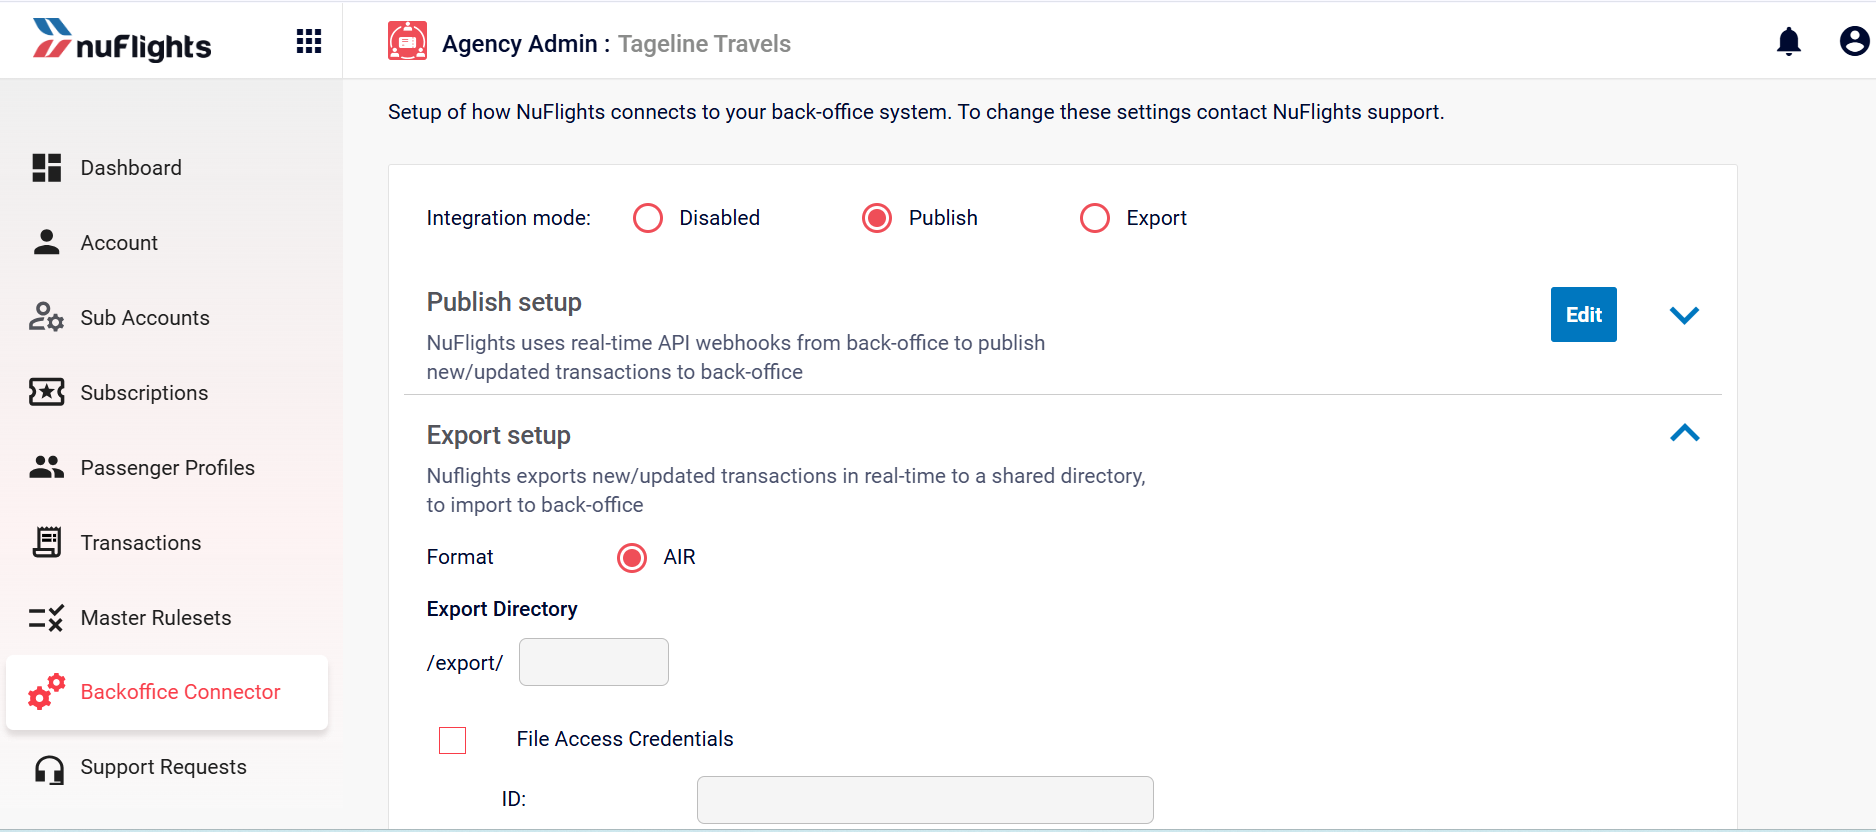Click the Master Rulesets icon
Viewport: 1876px width, 832px height.
[47, 618]
